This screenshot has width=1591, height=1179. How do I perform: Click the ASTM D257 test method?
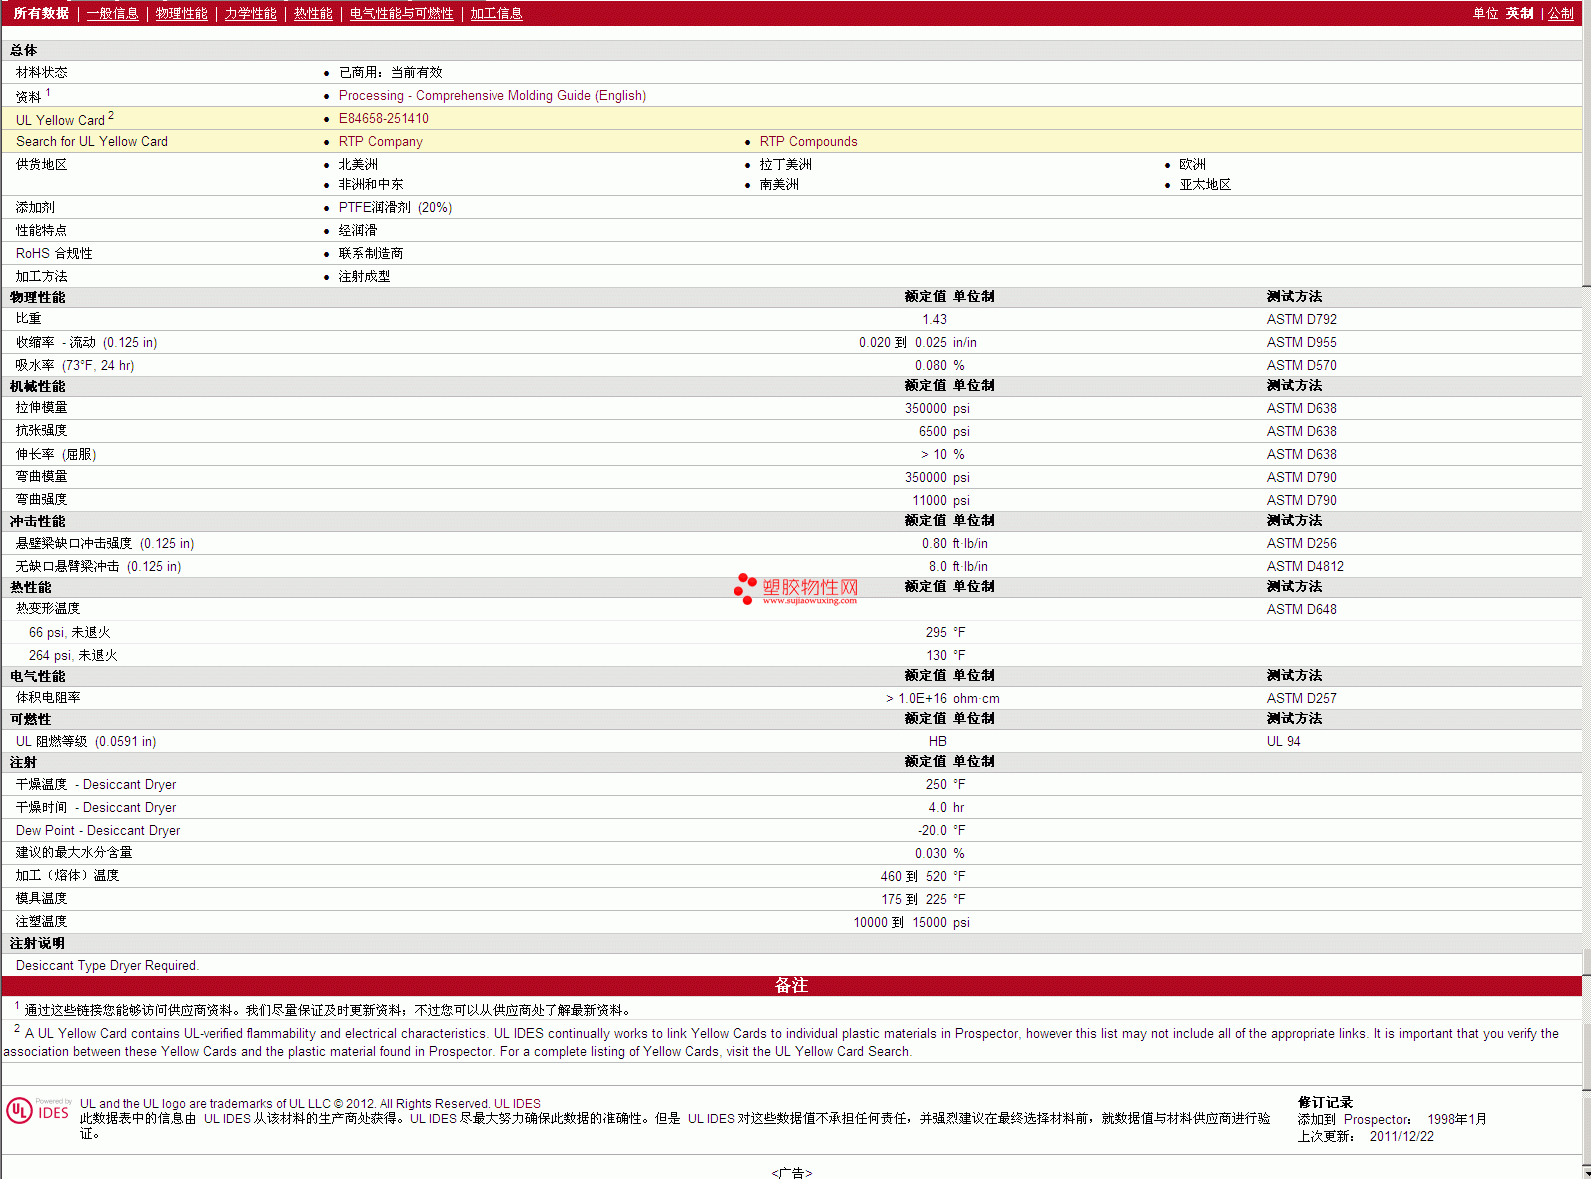point(1301,698)
